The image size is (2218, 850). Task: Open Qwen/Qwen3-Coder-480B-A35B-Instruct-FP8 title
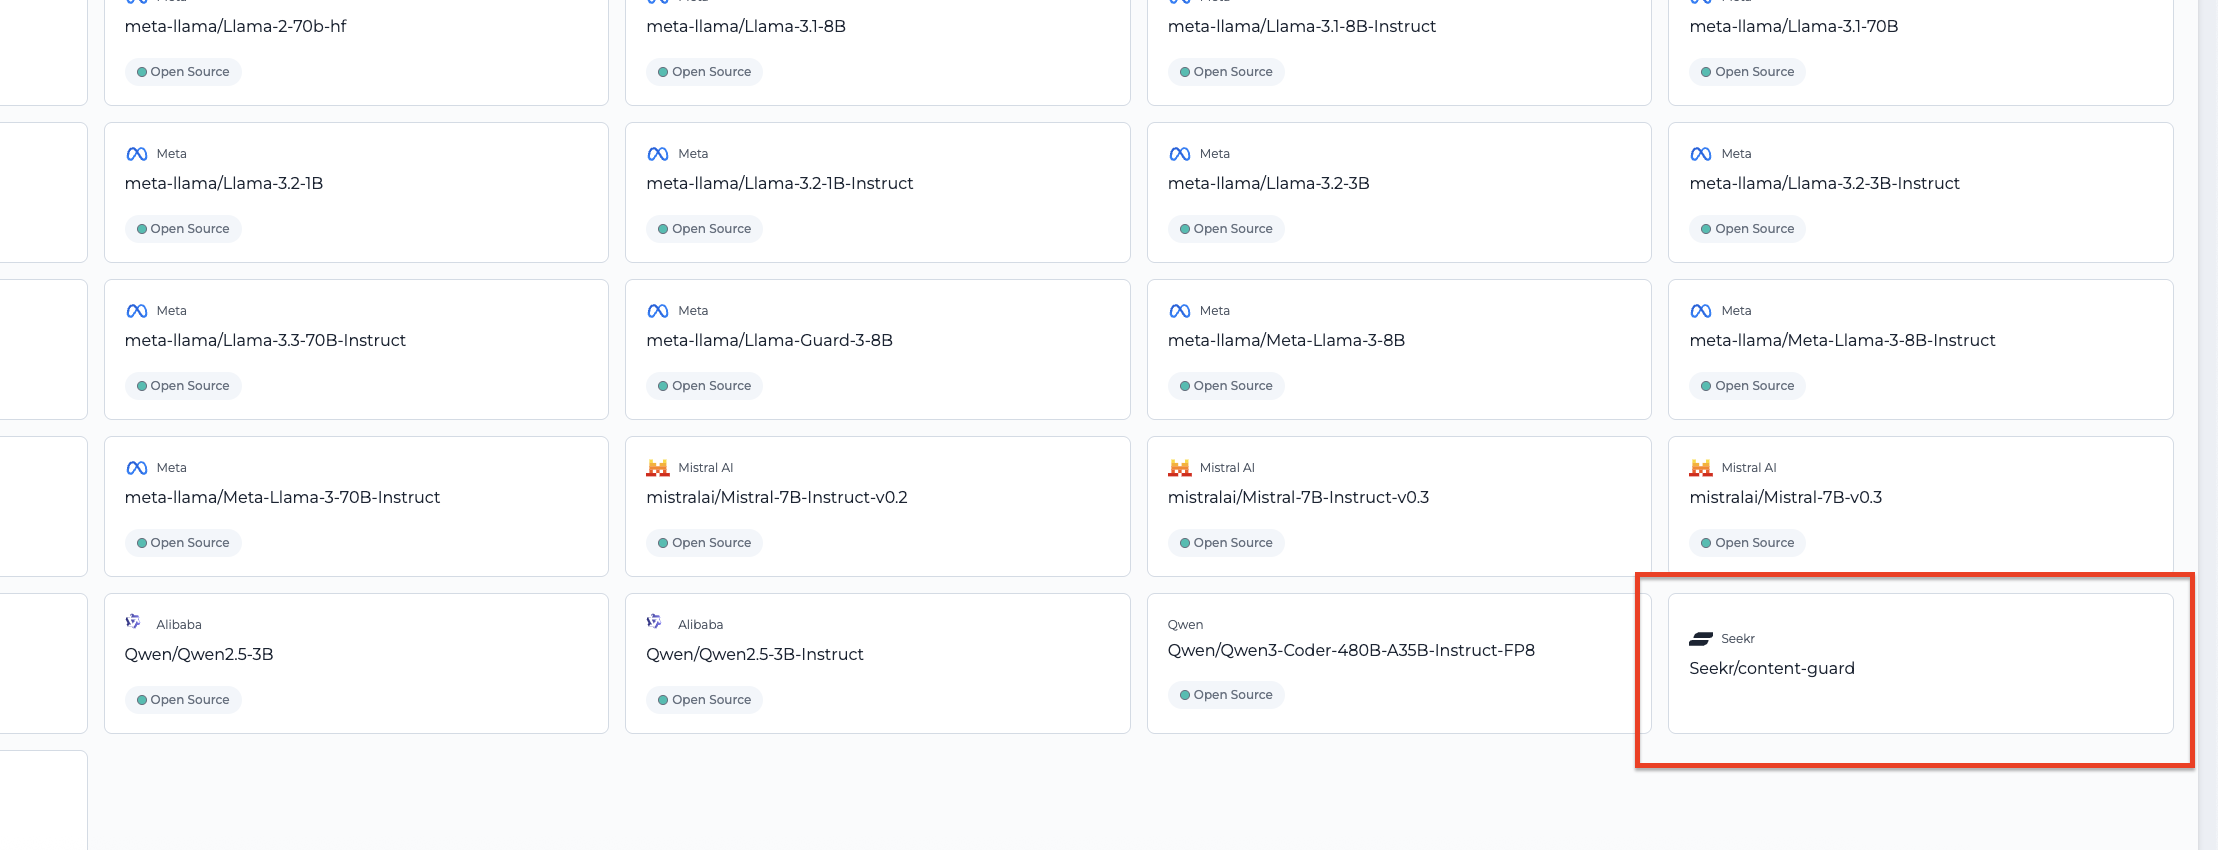pos(1352,650)
